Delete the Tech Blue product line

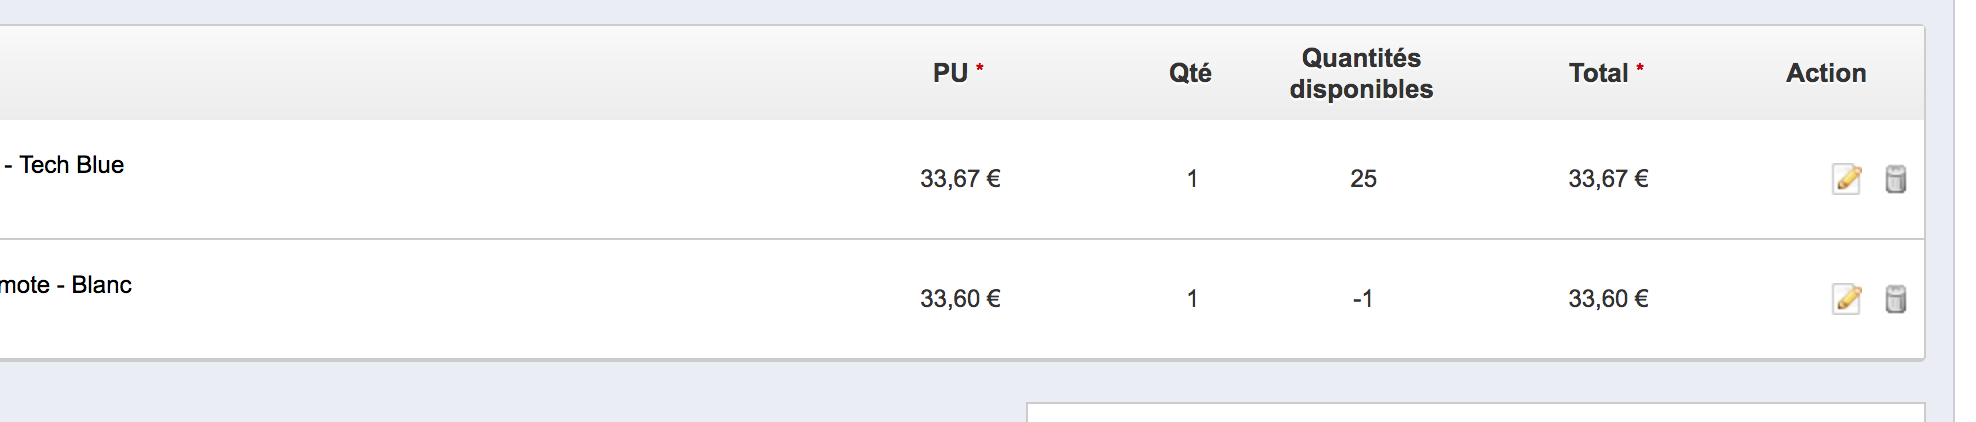(x=1895, y=179)
